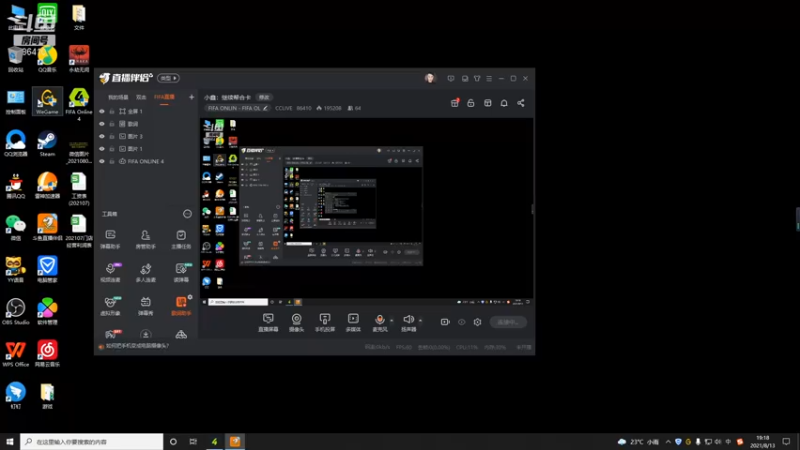Hide the 图片 3 source

102,136
